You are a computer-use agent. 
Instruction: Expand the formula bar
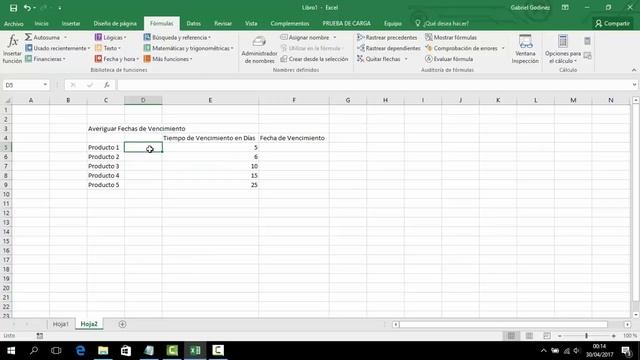click(x=634, y=85)
